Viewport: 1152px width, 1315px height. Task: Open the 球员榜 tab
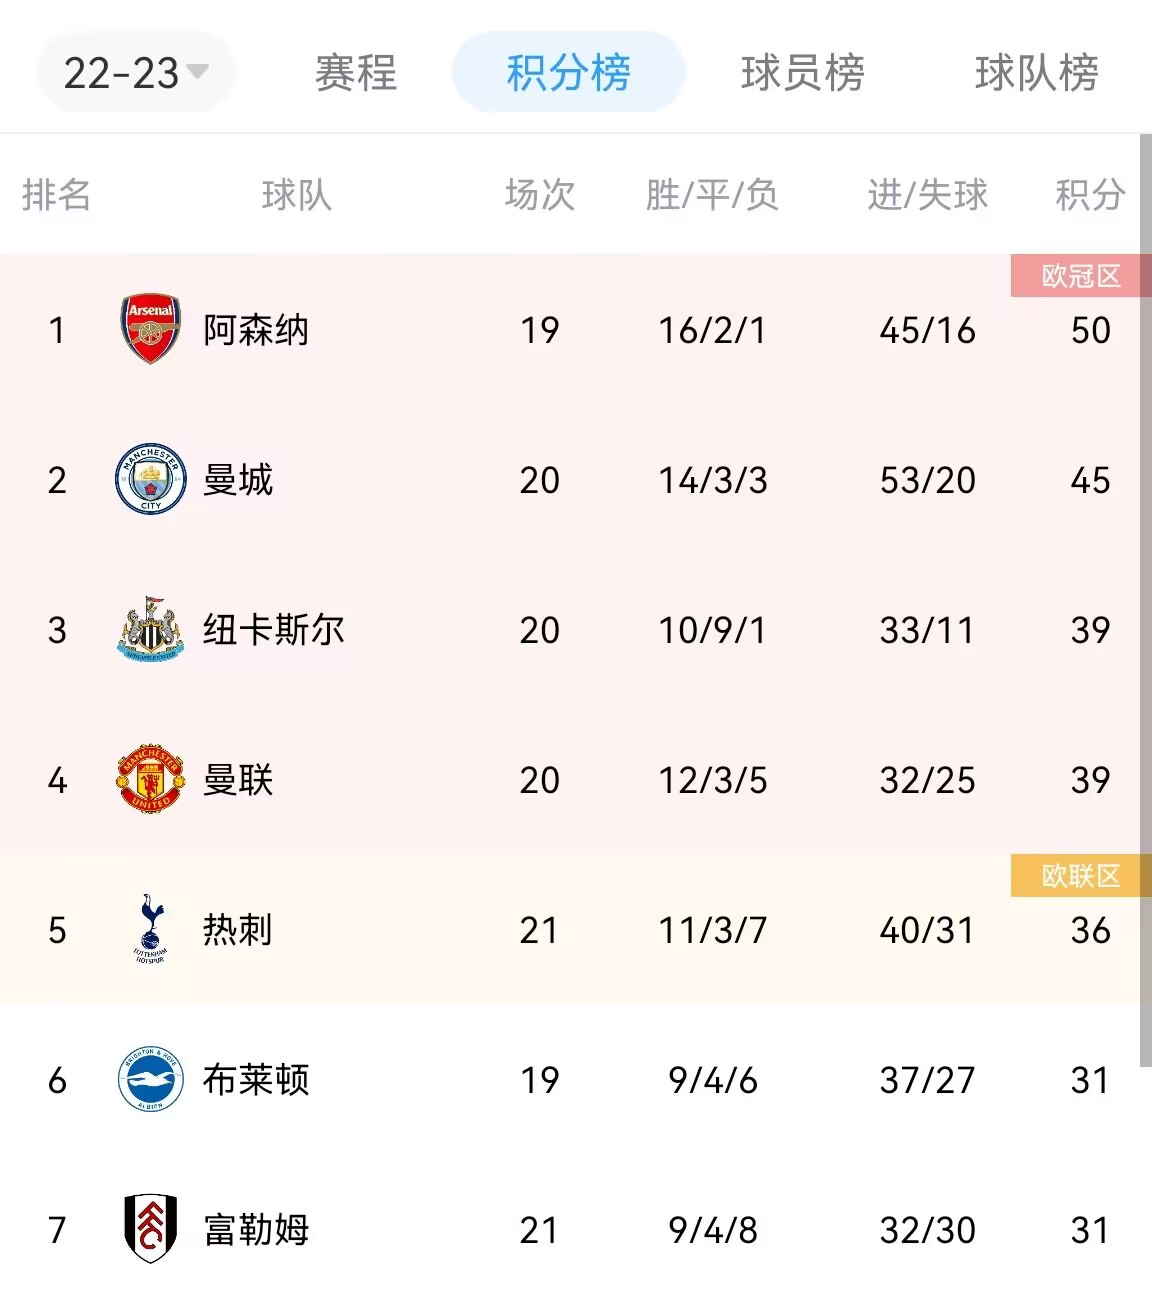point(802,73)
